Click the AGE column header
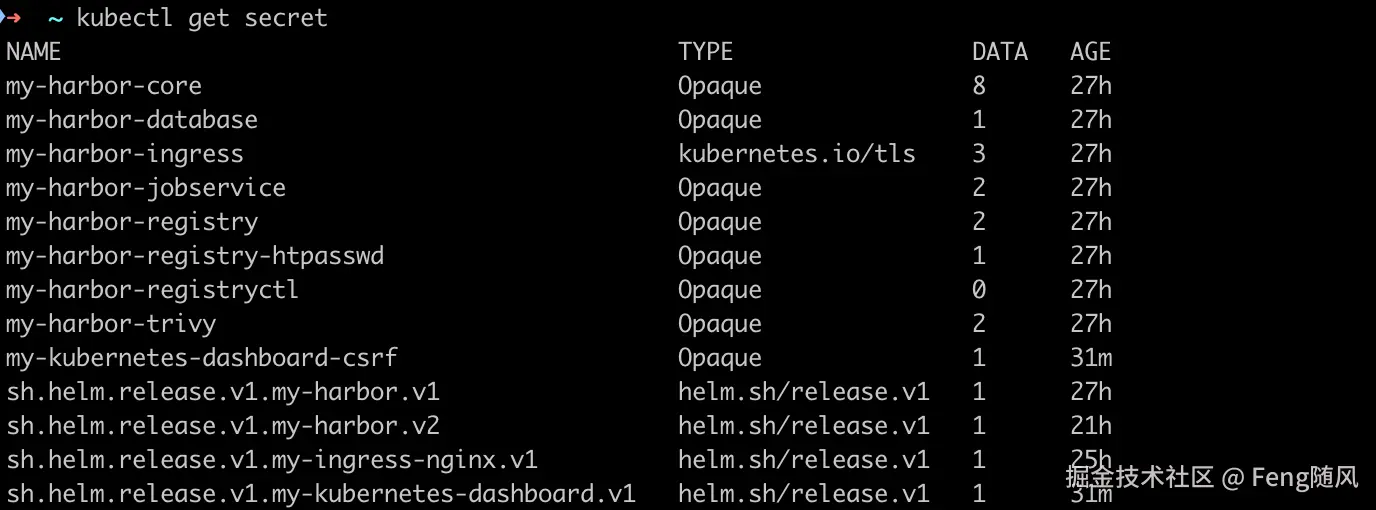 coord(1090,52)
